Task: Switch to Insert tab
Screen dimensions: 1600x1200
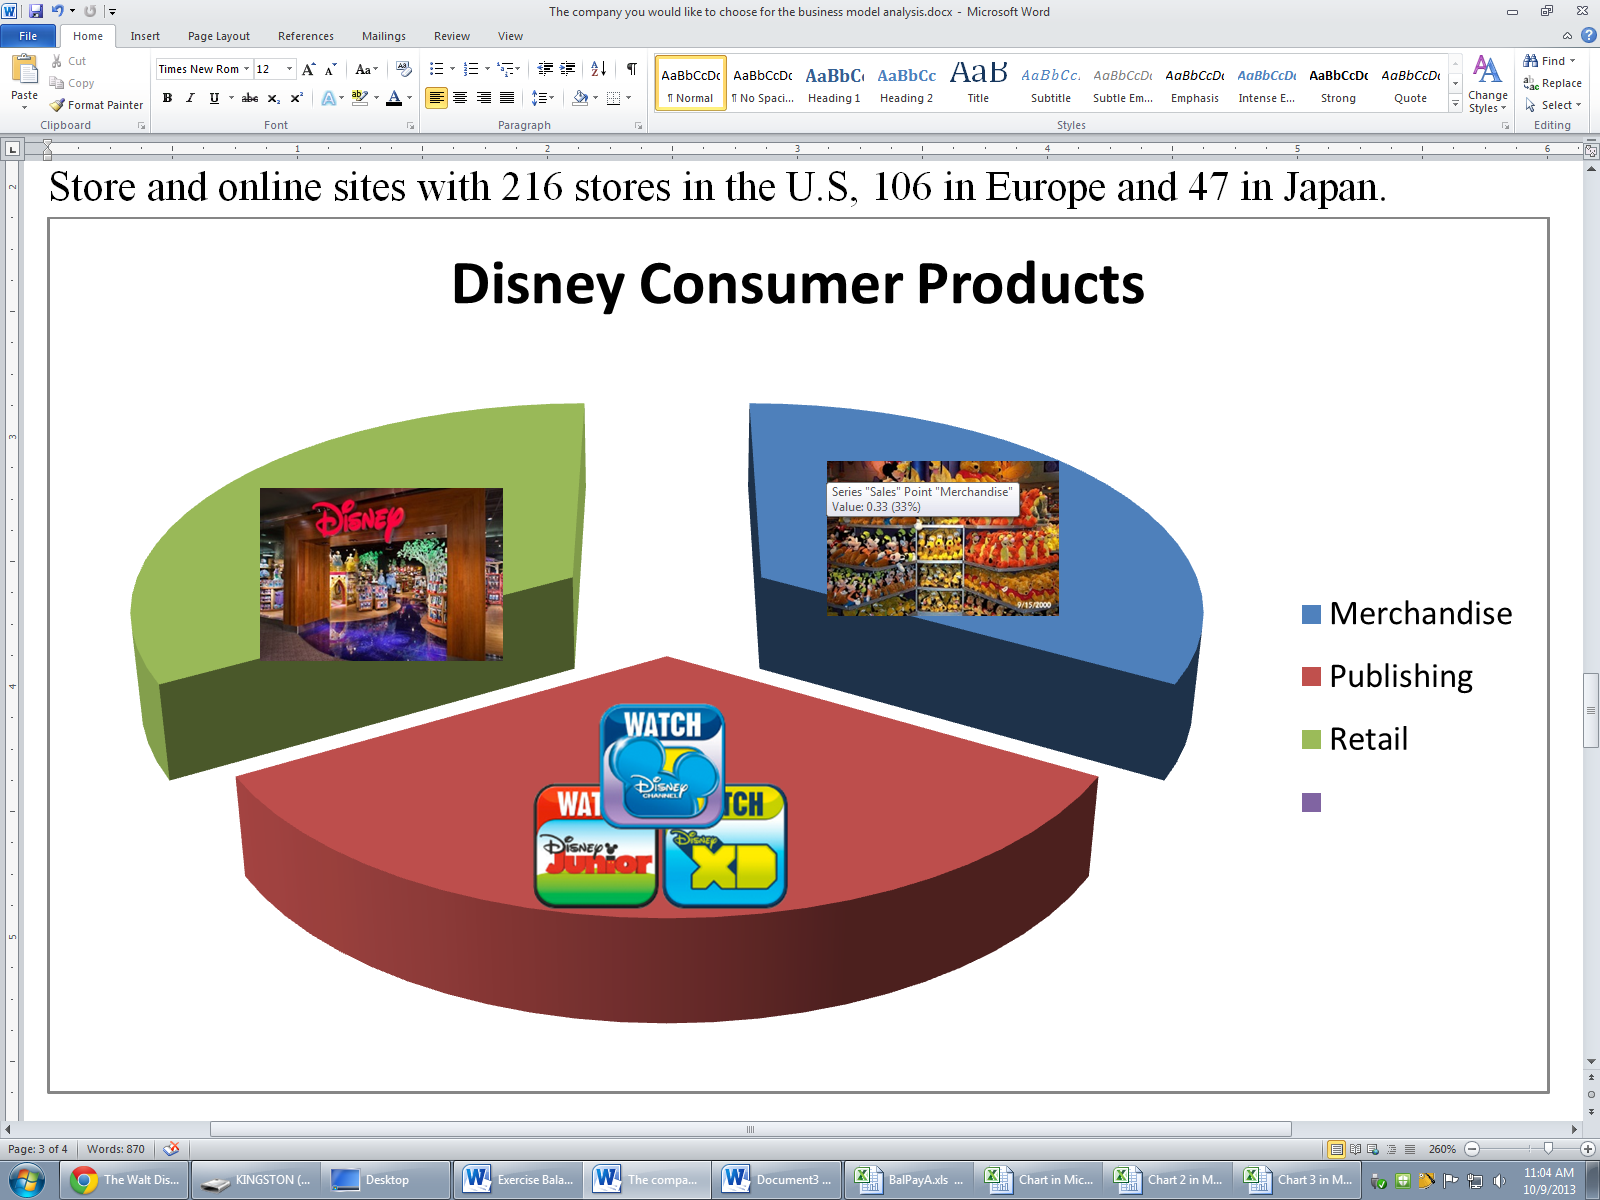Action: [145, 36]
